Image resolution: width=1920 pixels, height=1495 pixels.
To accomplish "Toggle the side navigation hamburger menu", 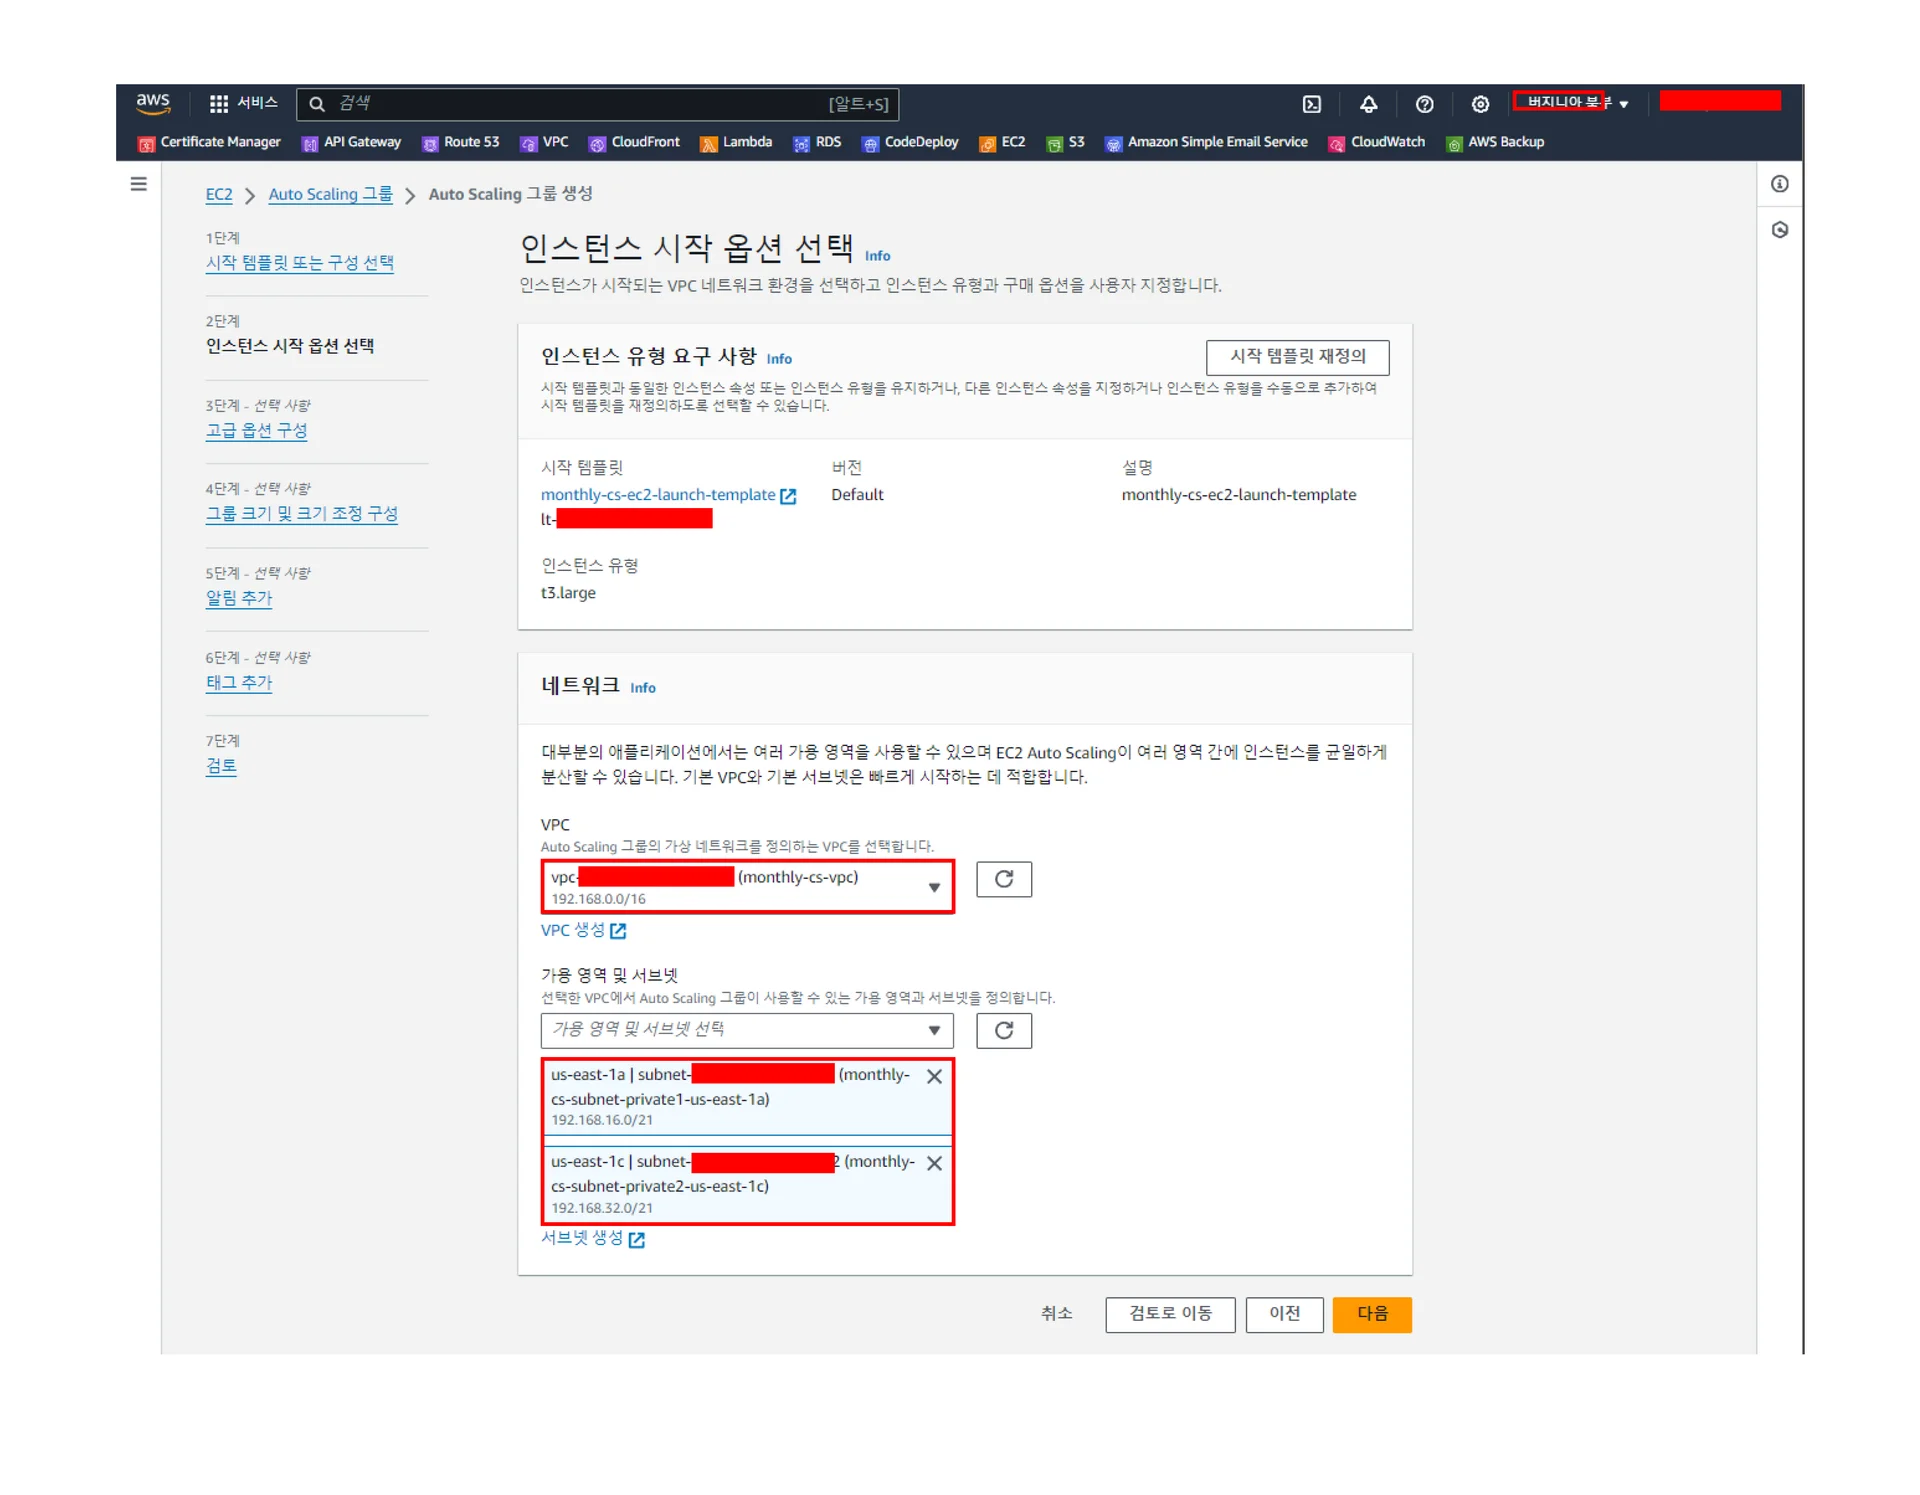I will [139, 184].
